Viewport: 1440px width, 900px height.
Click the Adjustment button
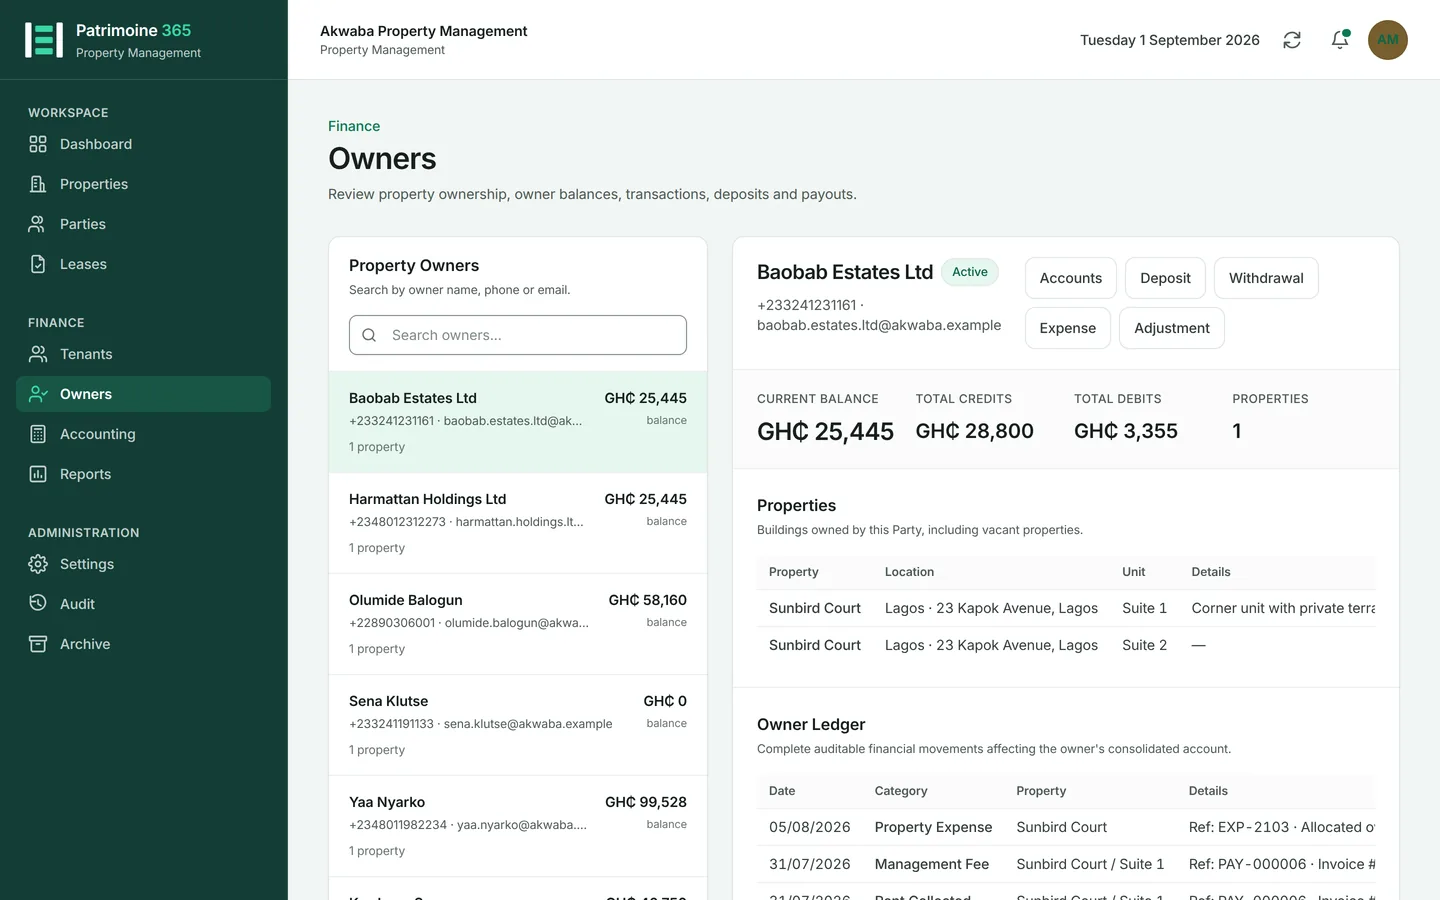pos(1171,328)
